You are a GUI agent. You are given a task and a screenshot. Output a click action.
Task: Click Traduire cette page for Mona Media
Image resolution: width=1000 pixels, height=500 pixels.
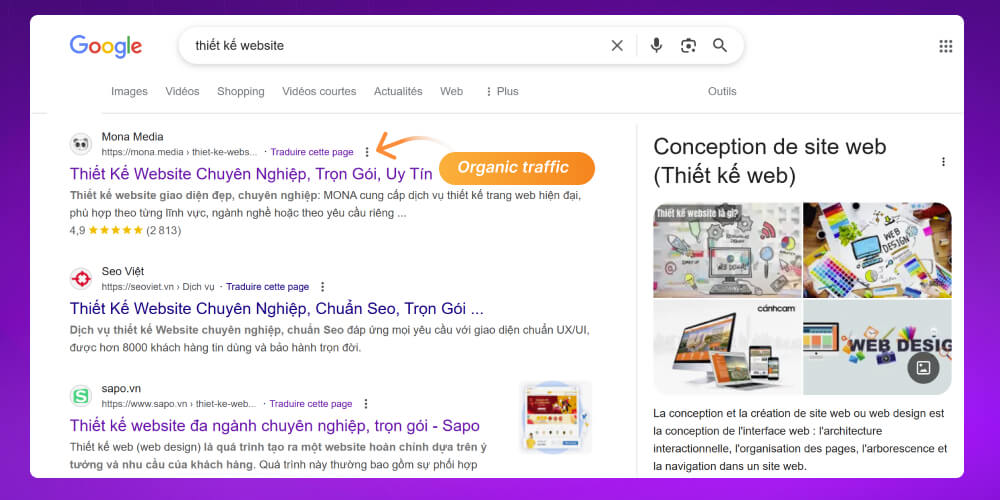[312, 152]
